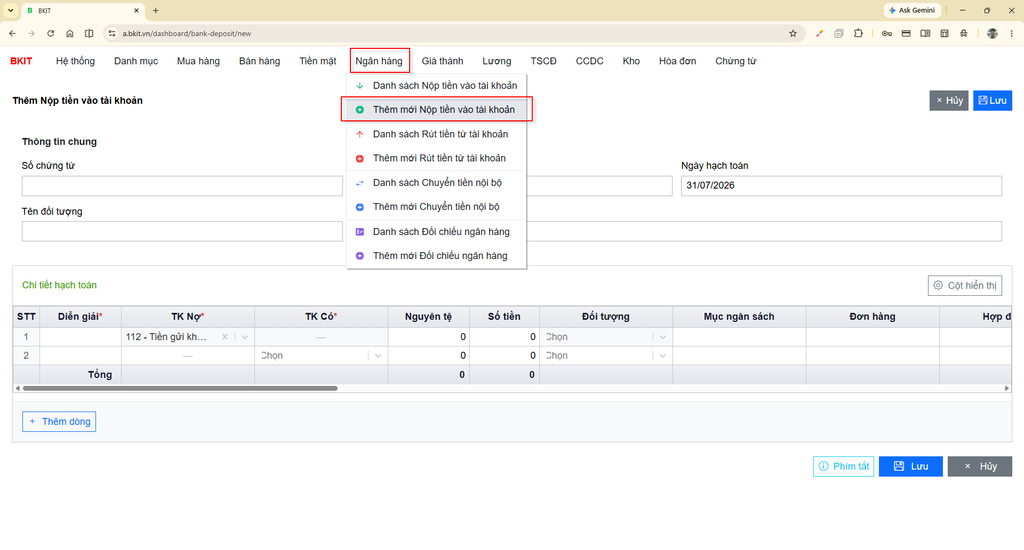
Task: Open the Phím tắt shortcuts button
Action: point(843,466)
